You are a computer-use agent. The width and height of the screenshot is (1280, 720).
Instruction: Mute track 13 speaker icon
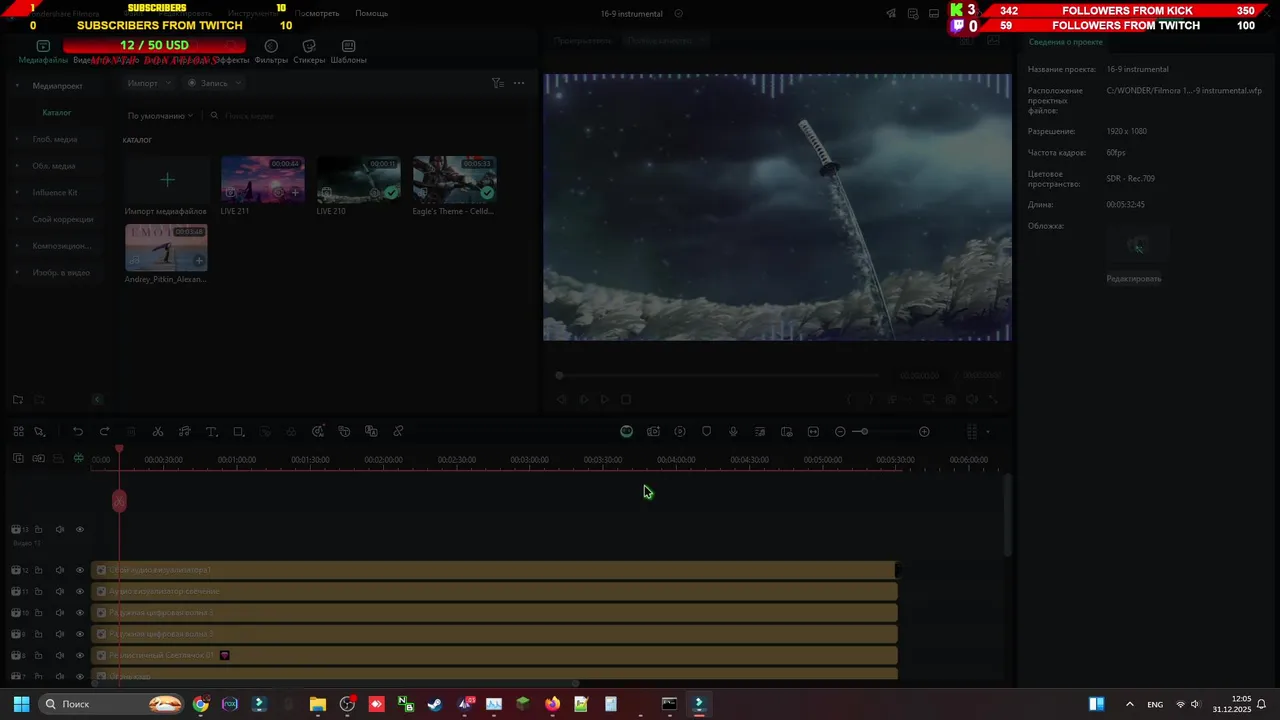click(x=59, y=529)
